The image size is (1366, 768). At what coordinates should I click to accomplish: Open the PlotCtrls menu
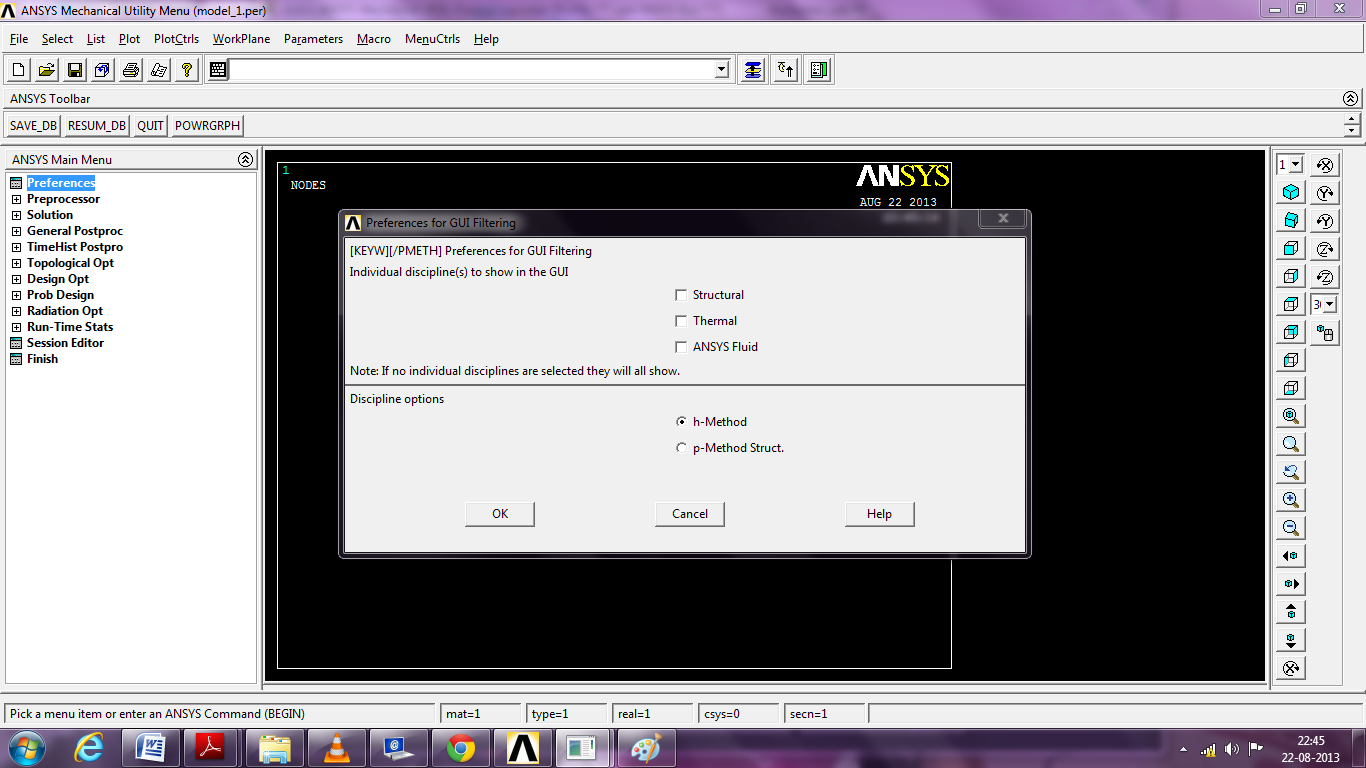[176, 39]
